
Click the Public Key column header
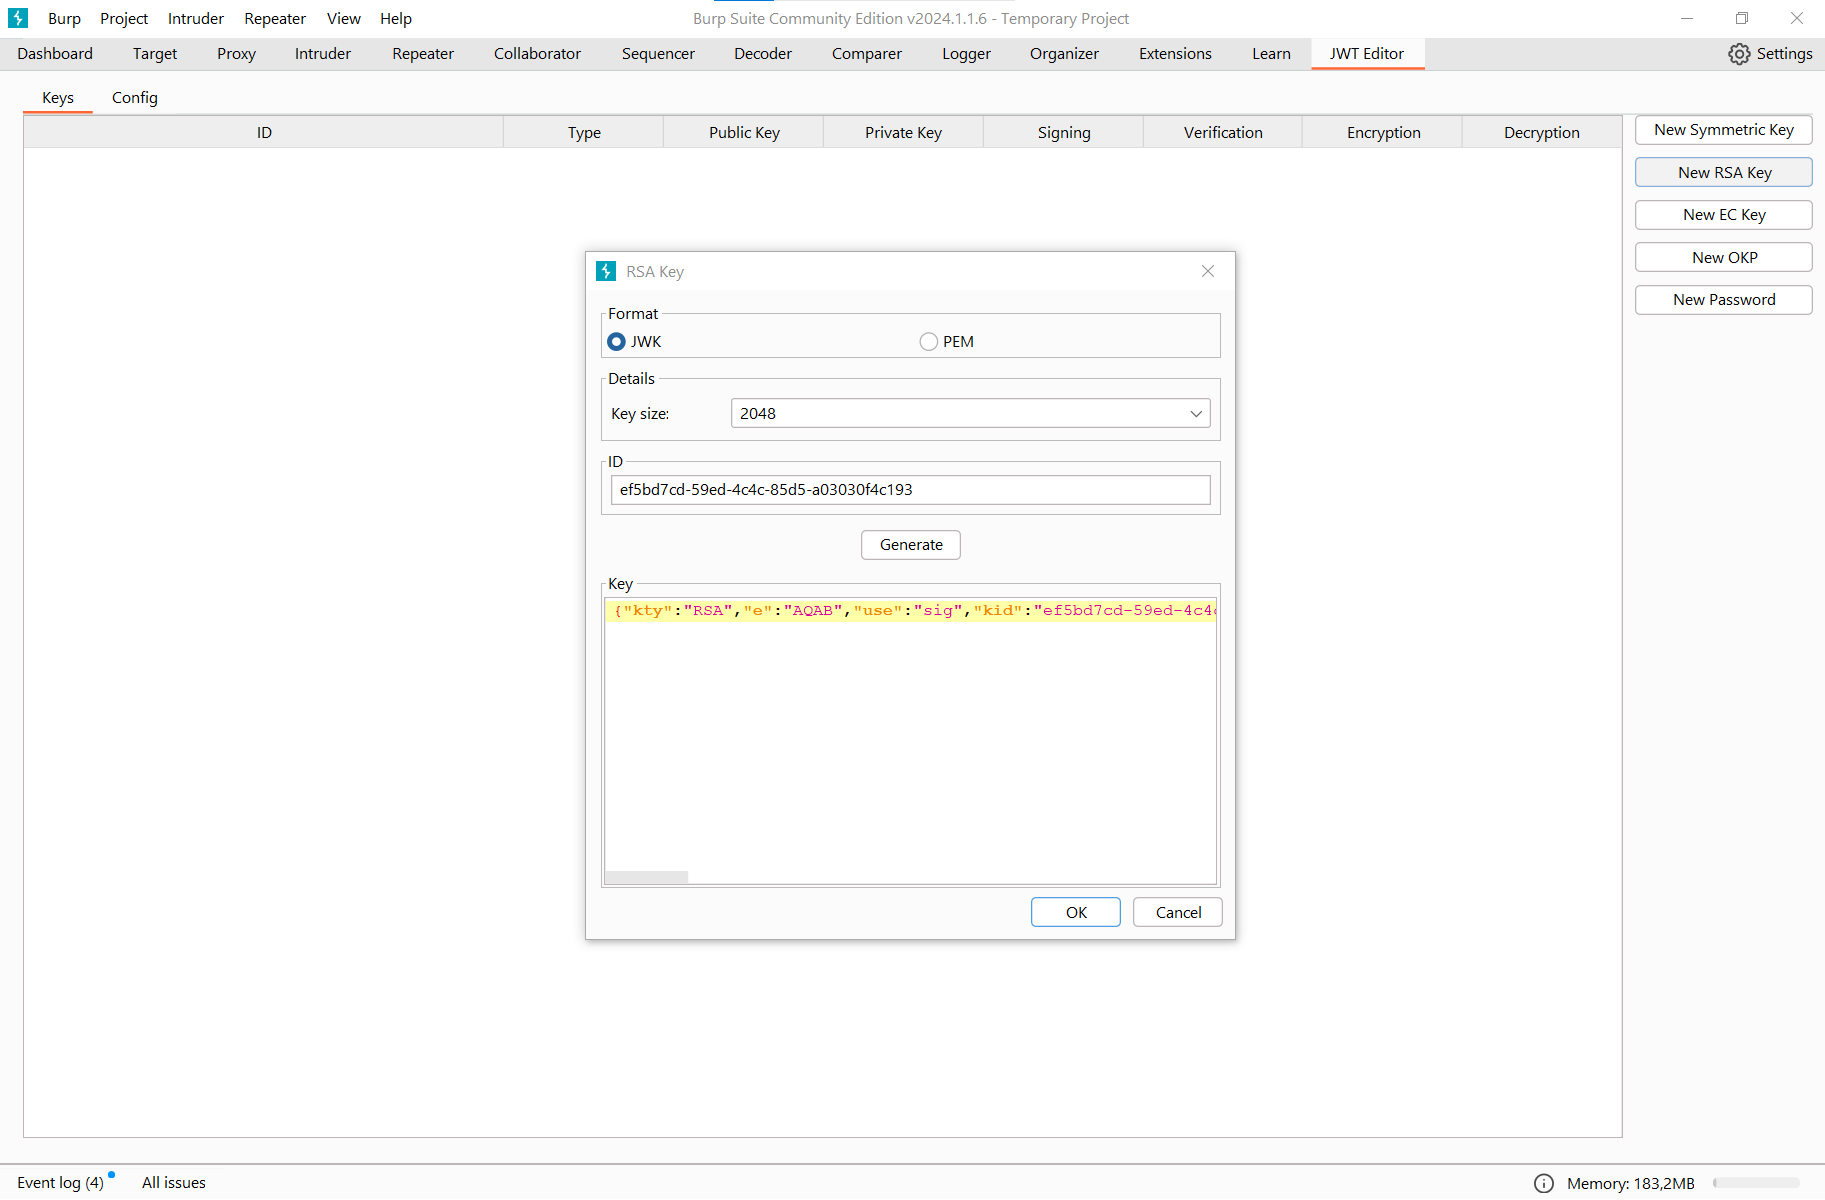click(744, 132)
